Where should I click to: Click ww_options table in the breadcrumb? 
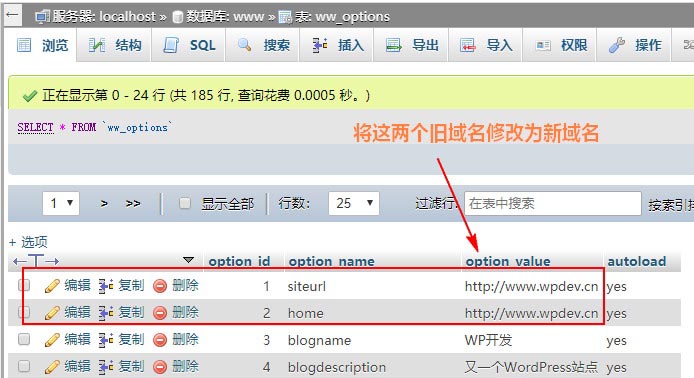tap(352, 17)
